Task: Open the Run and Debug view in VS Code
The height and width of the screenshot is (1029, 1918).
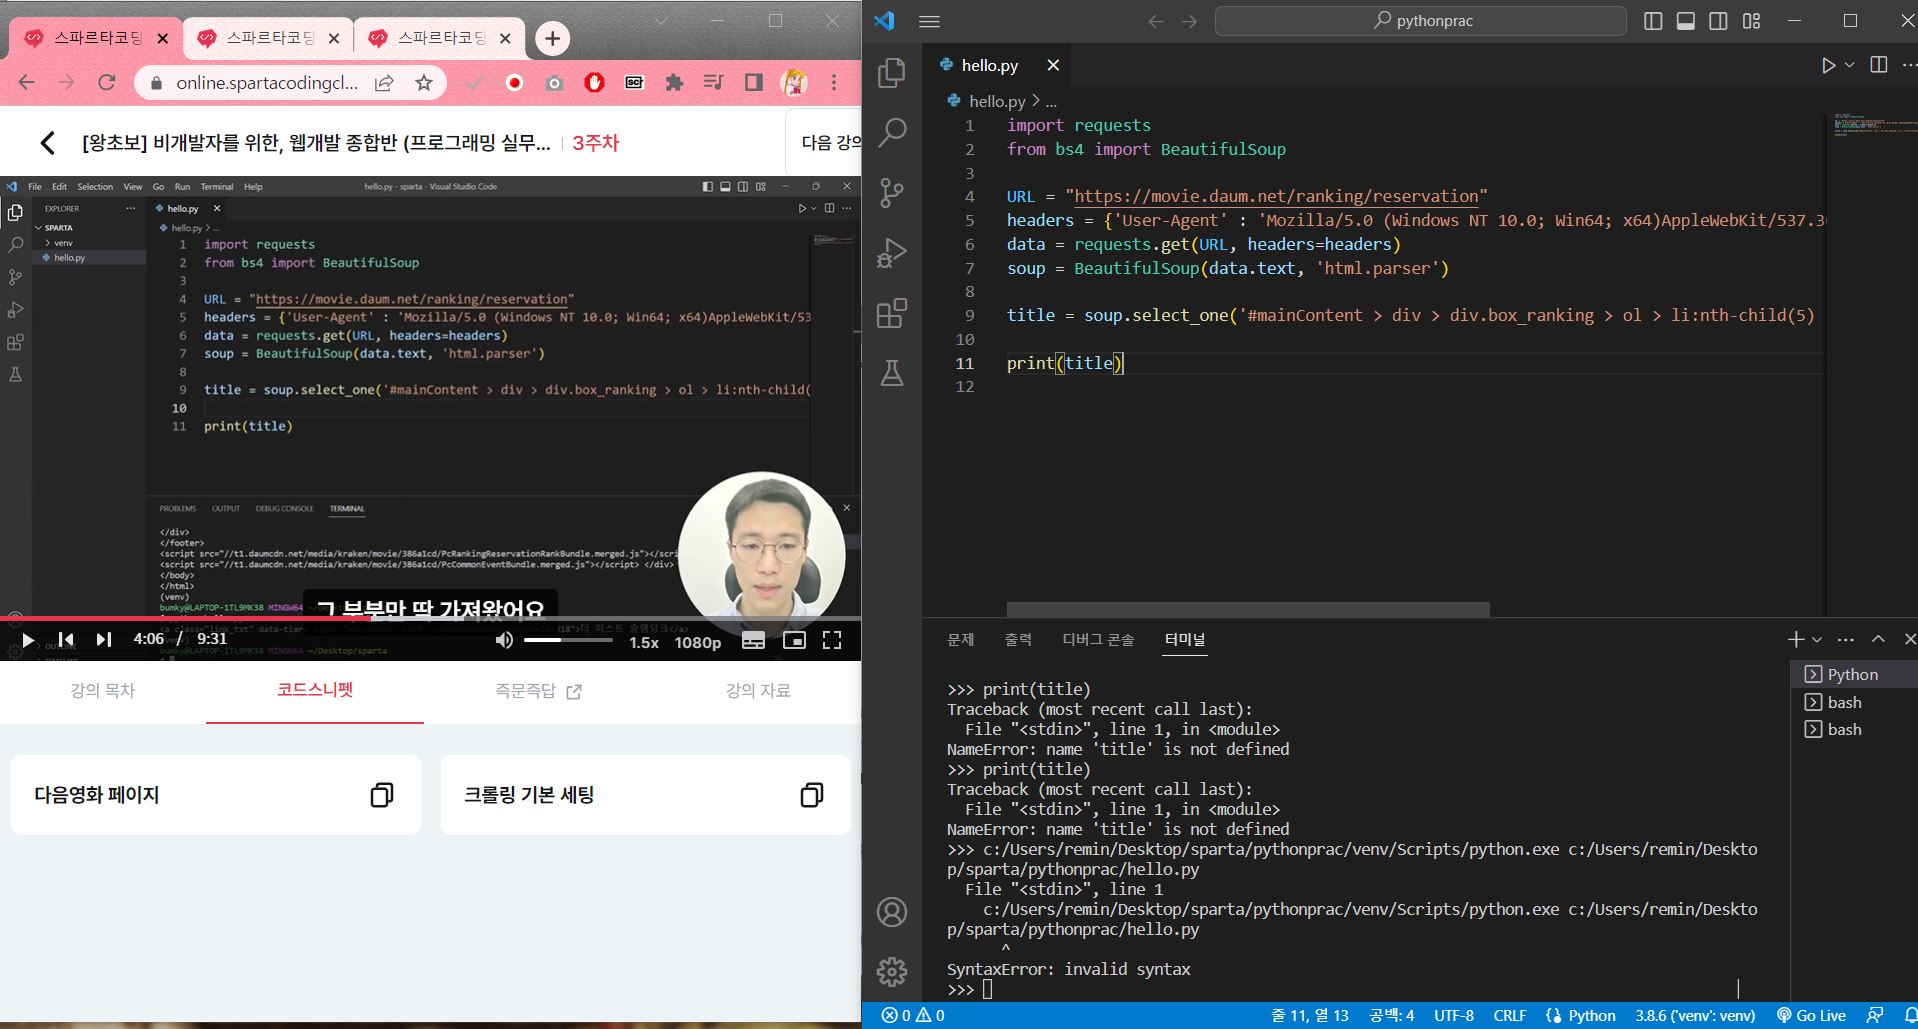Action: pyautogui.click(x=891, y=253)
